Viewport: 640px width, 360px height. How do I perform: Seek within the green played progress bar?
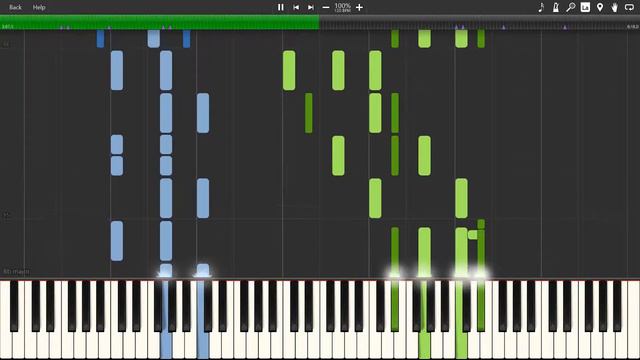pyautogui.click(x=160, y=22)
